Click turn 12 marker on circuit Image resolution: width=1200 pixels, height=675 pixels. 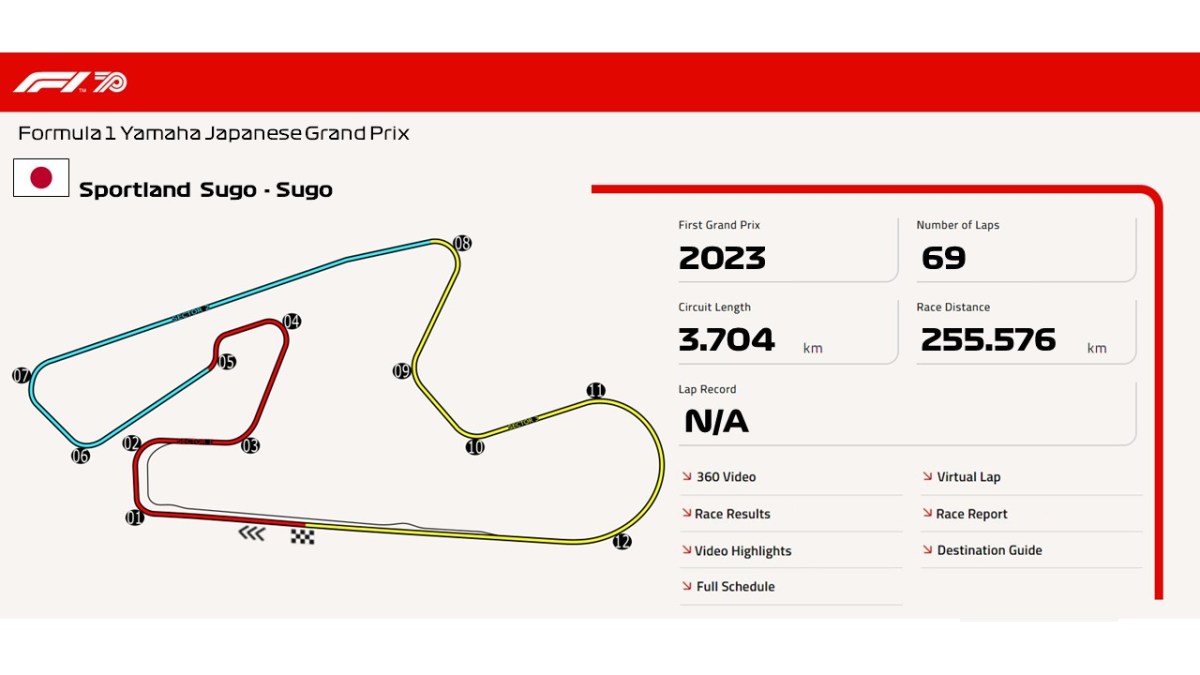click(x=622, y=542)
